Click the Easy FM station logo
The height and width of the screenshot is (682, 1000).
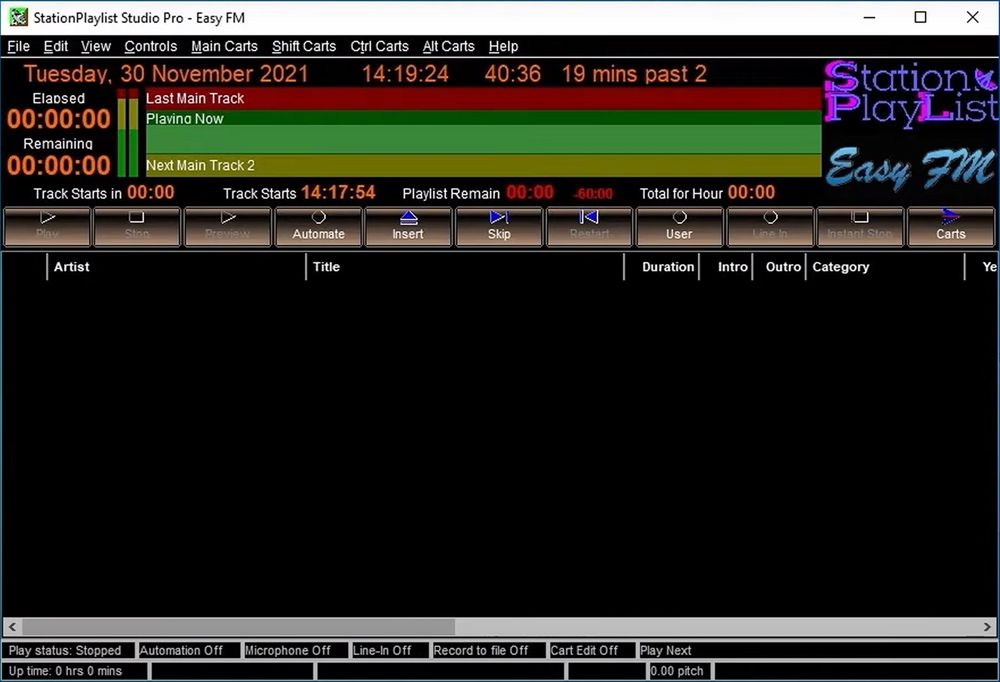coord(910,168)
